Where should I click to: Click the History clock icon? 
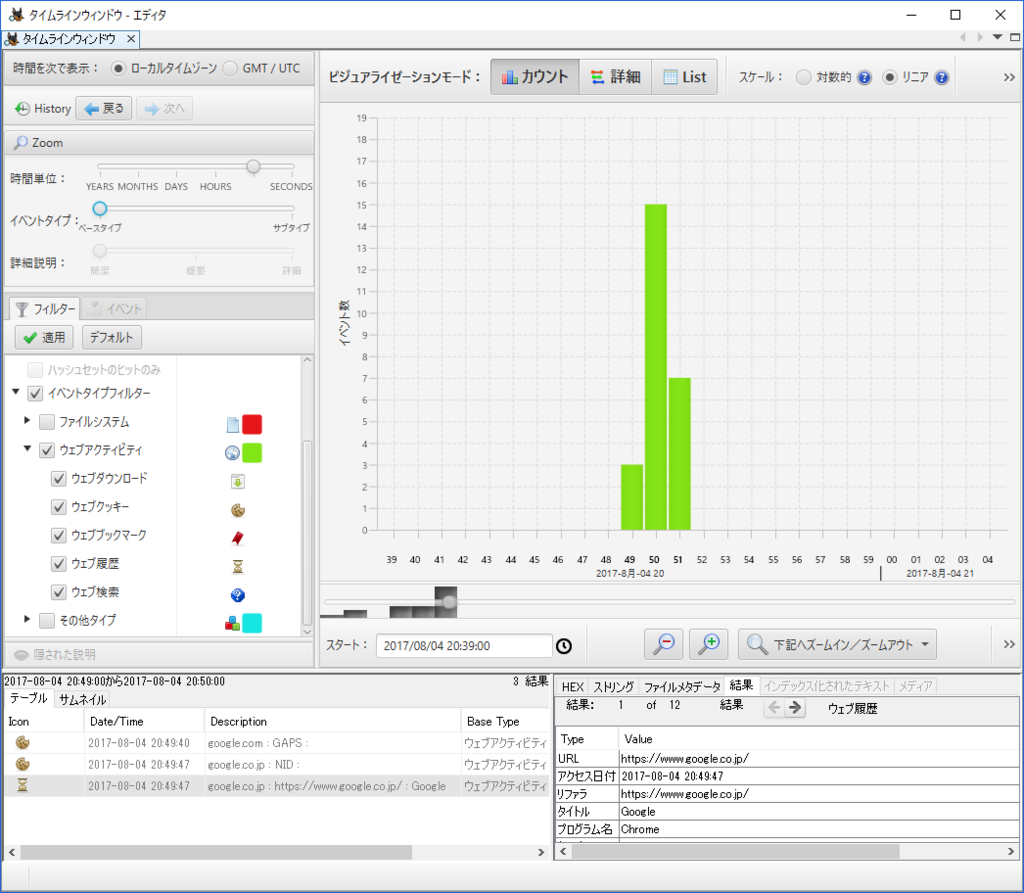pos(22,108)
